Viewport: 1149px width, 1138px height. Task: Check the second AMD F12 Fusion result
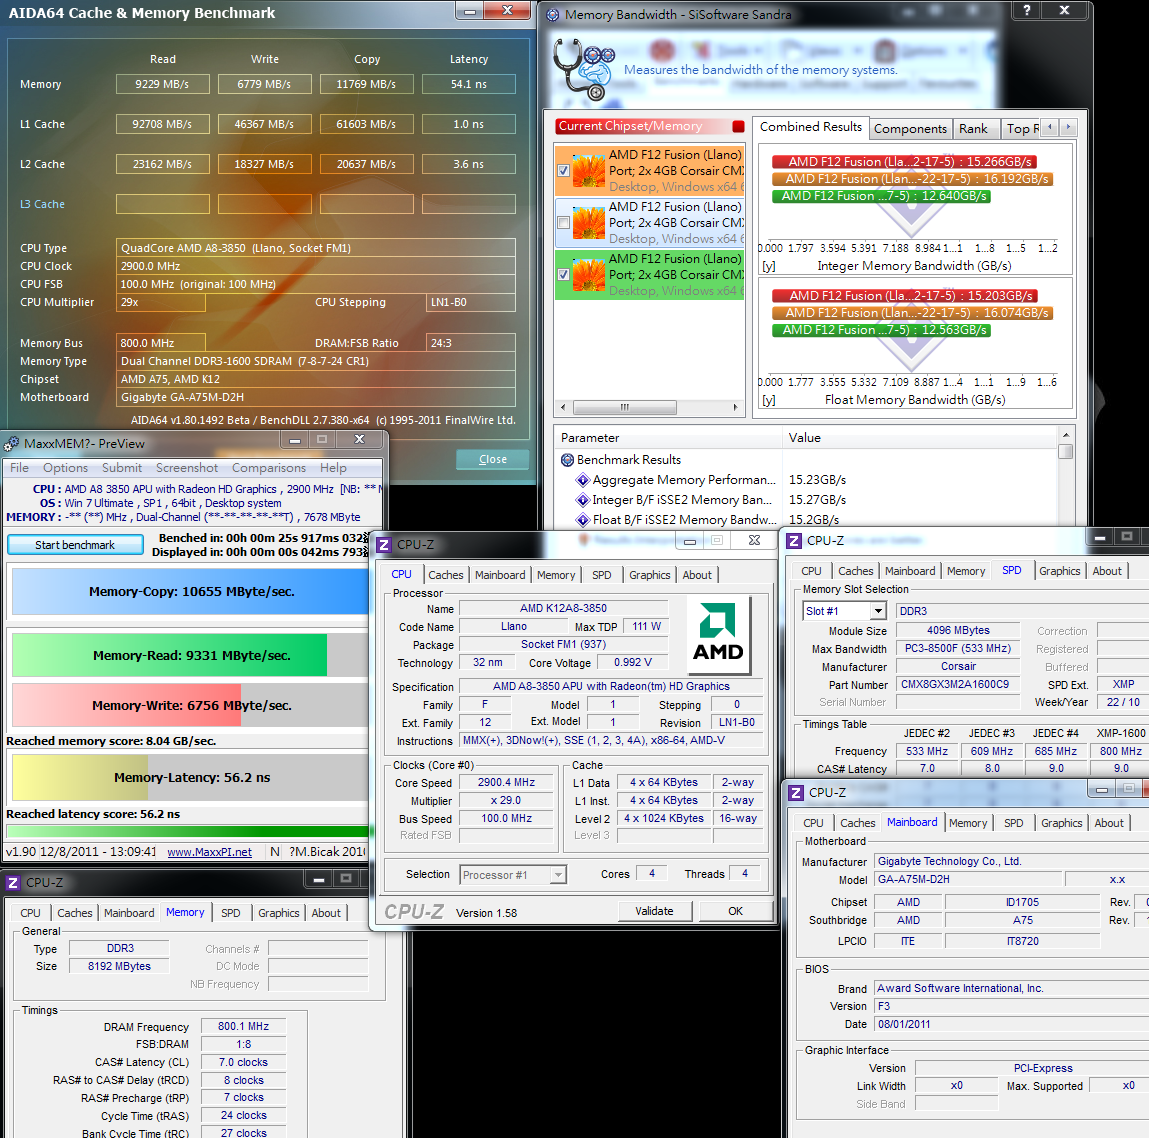[564, 223]
